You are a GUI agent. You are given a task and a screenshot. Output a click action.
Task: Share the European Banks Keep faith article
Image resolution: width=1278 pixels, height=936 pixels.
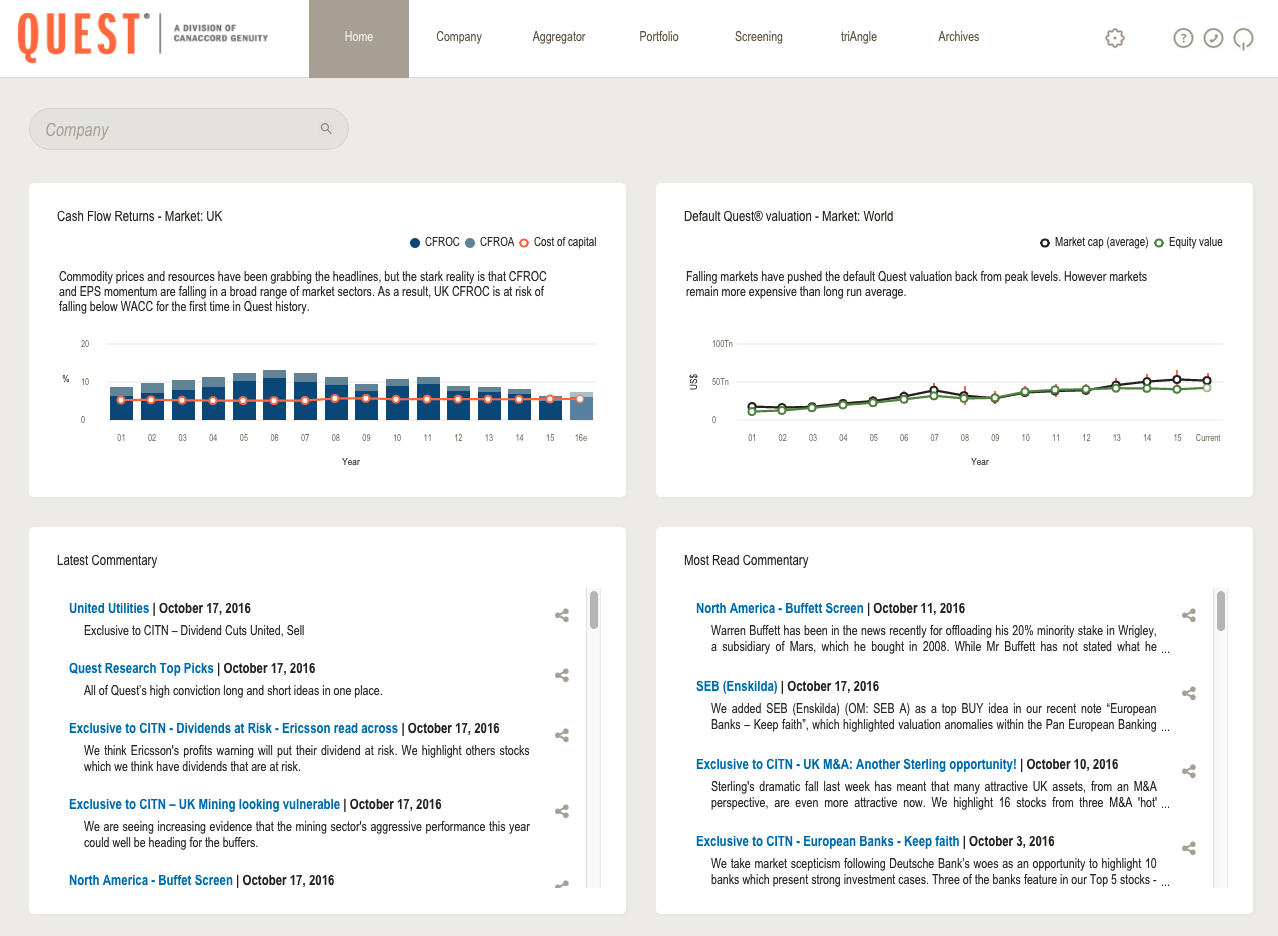coord(1189,849)
